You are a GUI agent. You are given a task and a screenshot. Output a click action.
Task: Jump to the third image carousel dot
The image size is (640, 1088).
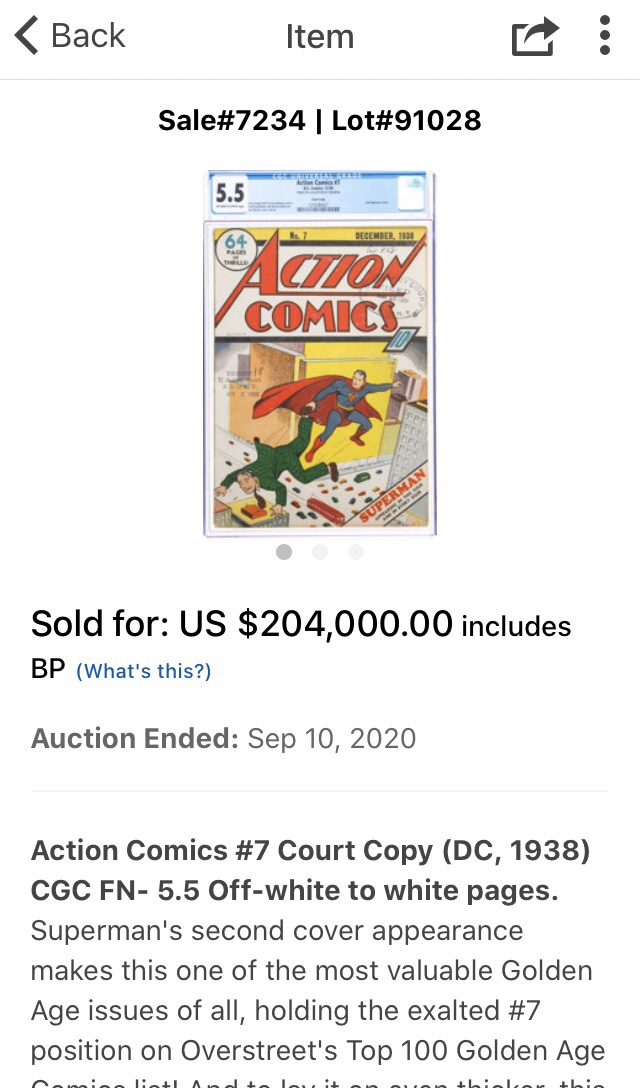[x=356, y=552]
